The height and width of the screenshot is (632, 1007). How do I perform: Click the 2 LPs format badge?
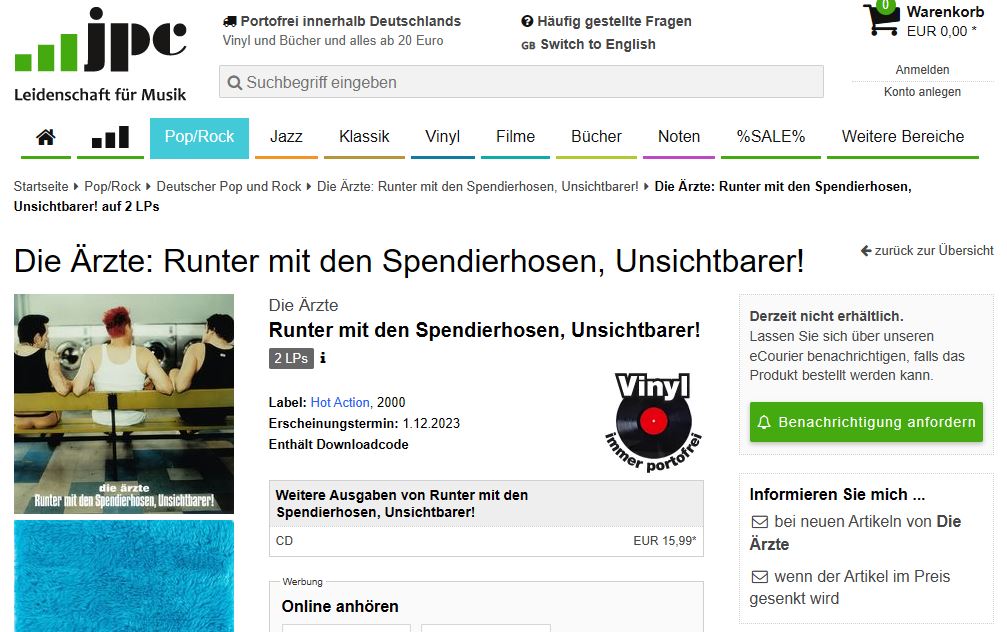click(x=291, y=358)
